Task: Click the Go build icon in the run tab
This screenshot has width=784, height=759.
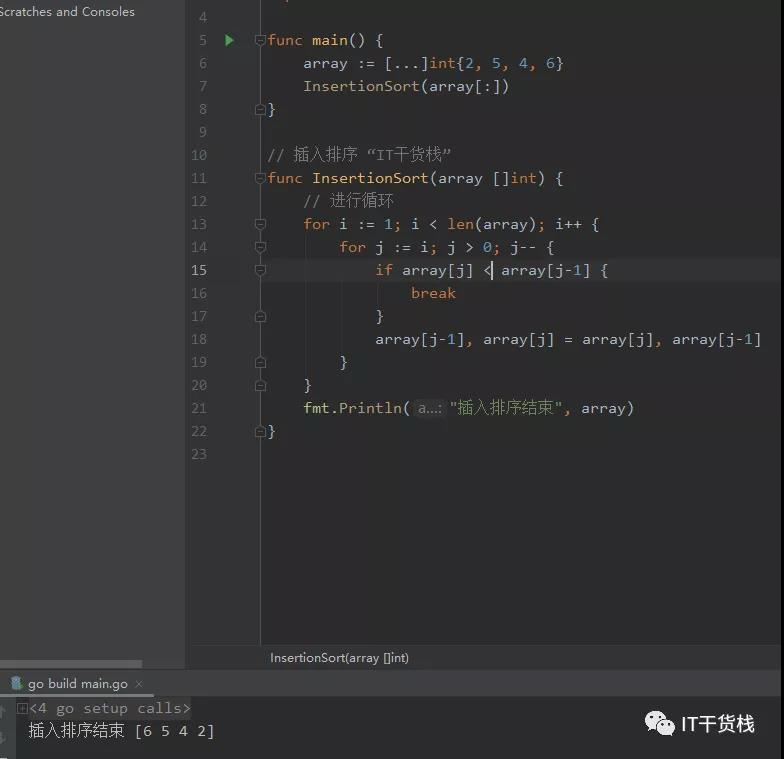Action: point(16,683)
